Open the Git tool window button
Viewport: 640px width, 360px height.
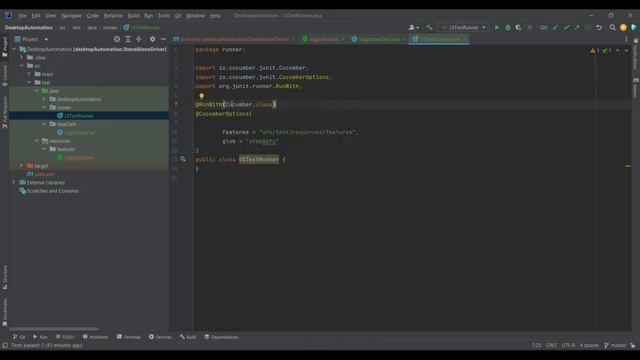(19, 337)
